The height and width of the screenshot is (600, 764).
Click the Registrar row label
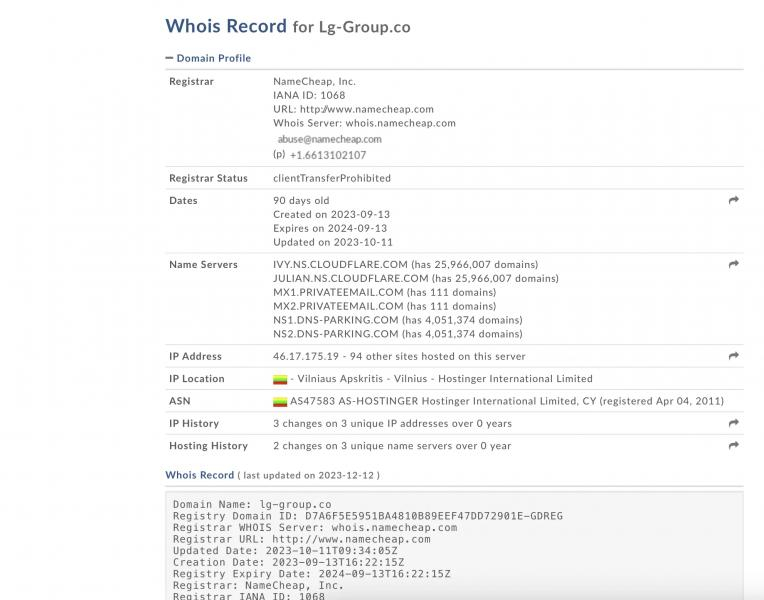click(x=191, y=81)
